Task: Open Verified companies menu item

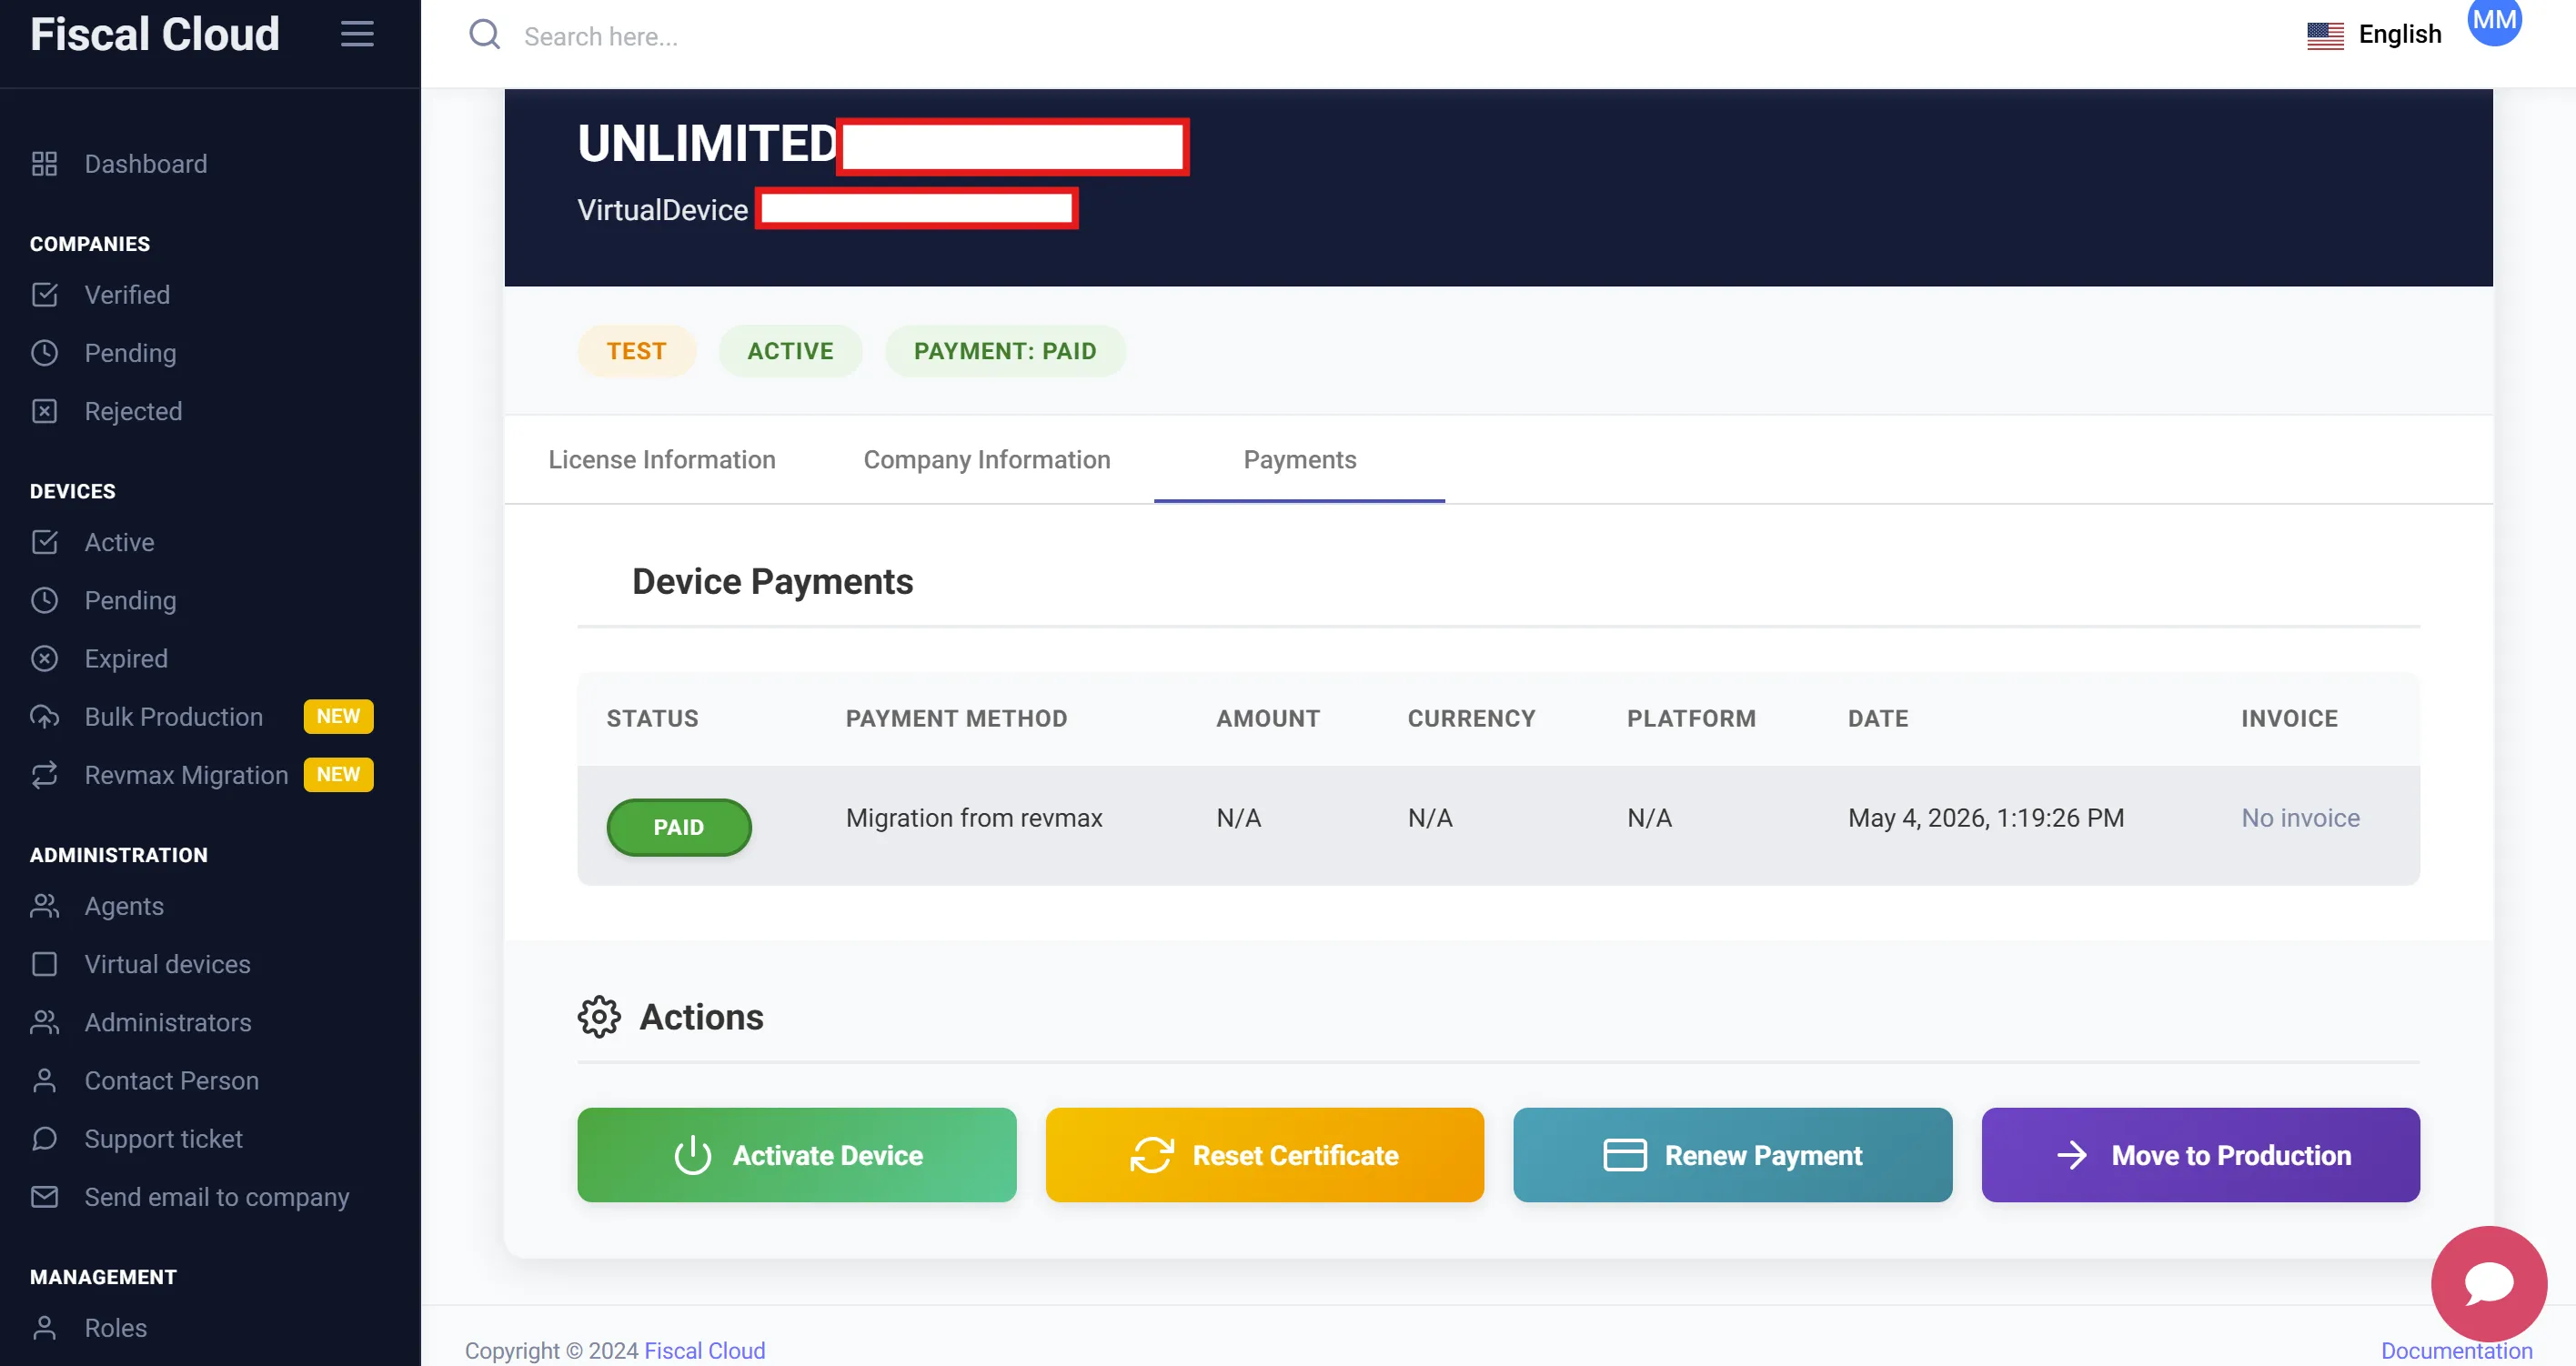Action: (x=127, y=295)
